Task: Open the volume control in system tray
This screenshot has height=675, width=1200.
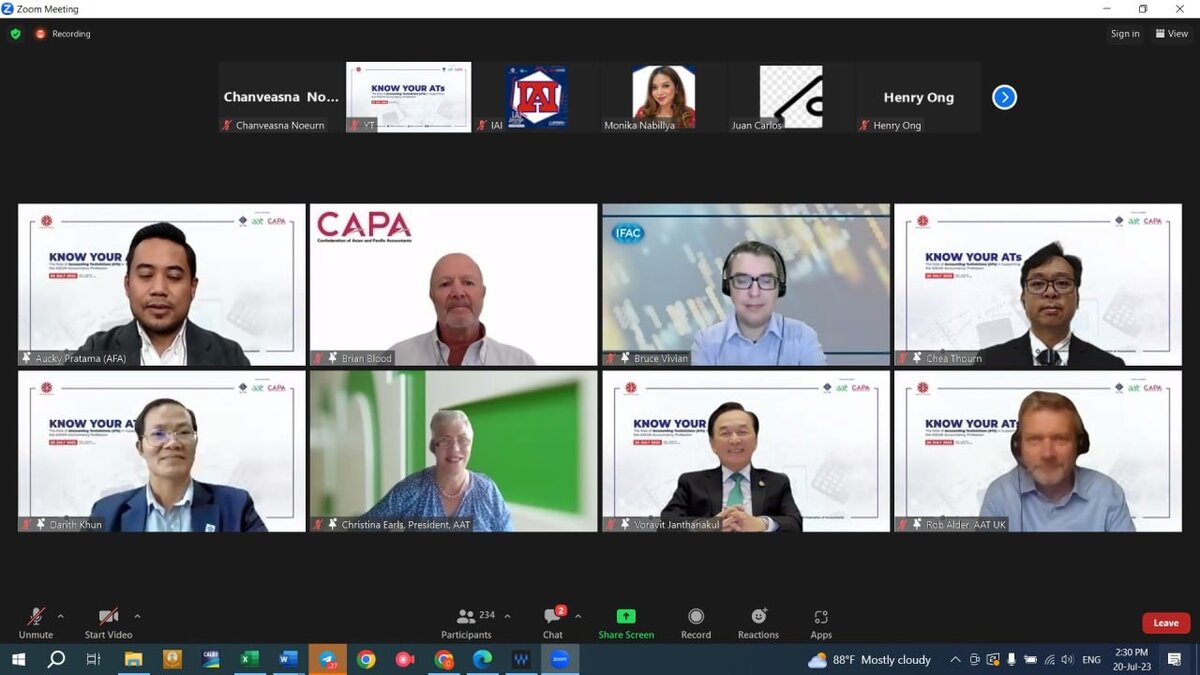Action: (1067, 659)
